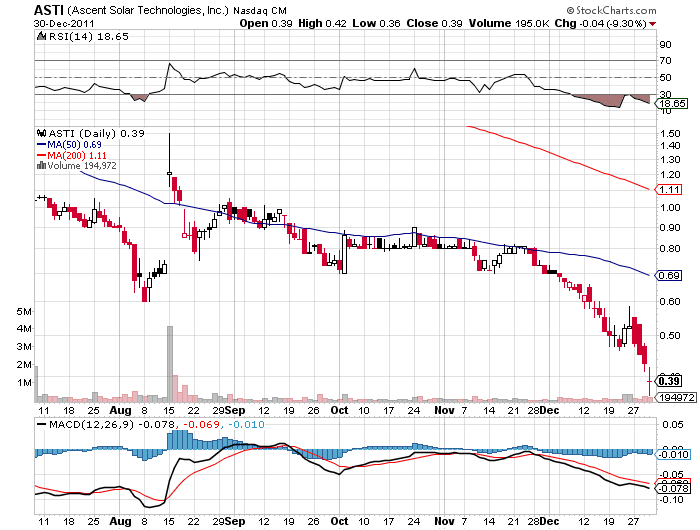Image resolution: width=700 pixels, height=530 pixels.
Task: Click the volume bars legend icon
Action: (x=42, y=166)
